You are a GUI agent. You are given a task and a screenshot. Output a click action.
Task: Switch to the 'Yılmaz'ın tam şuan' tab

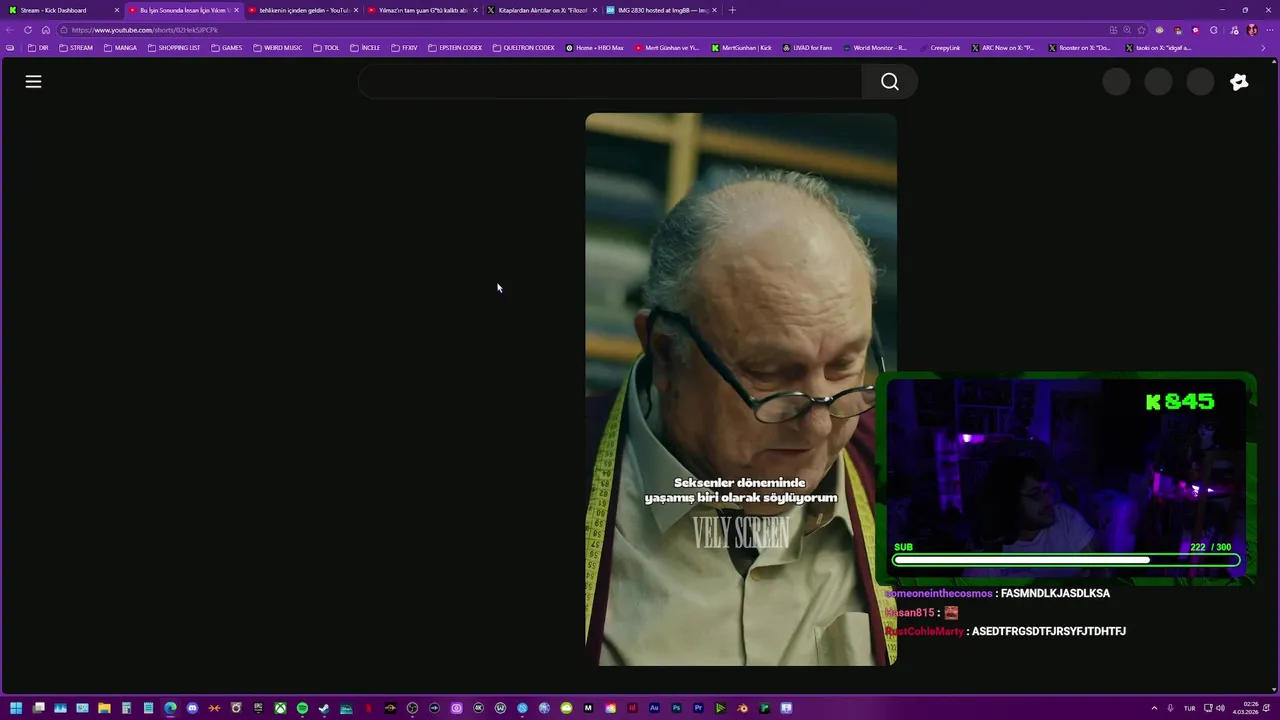coord(422,10)
